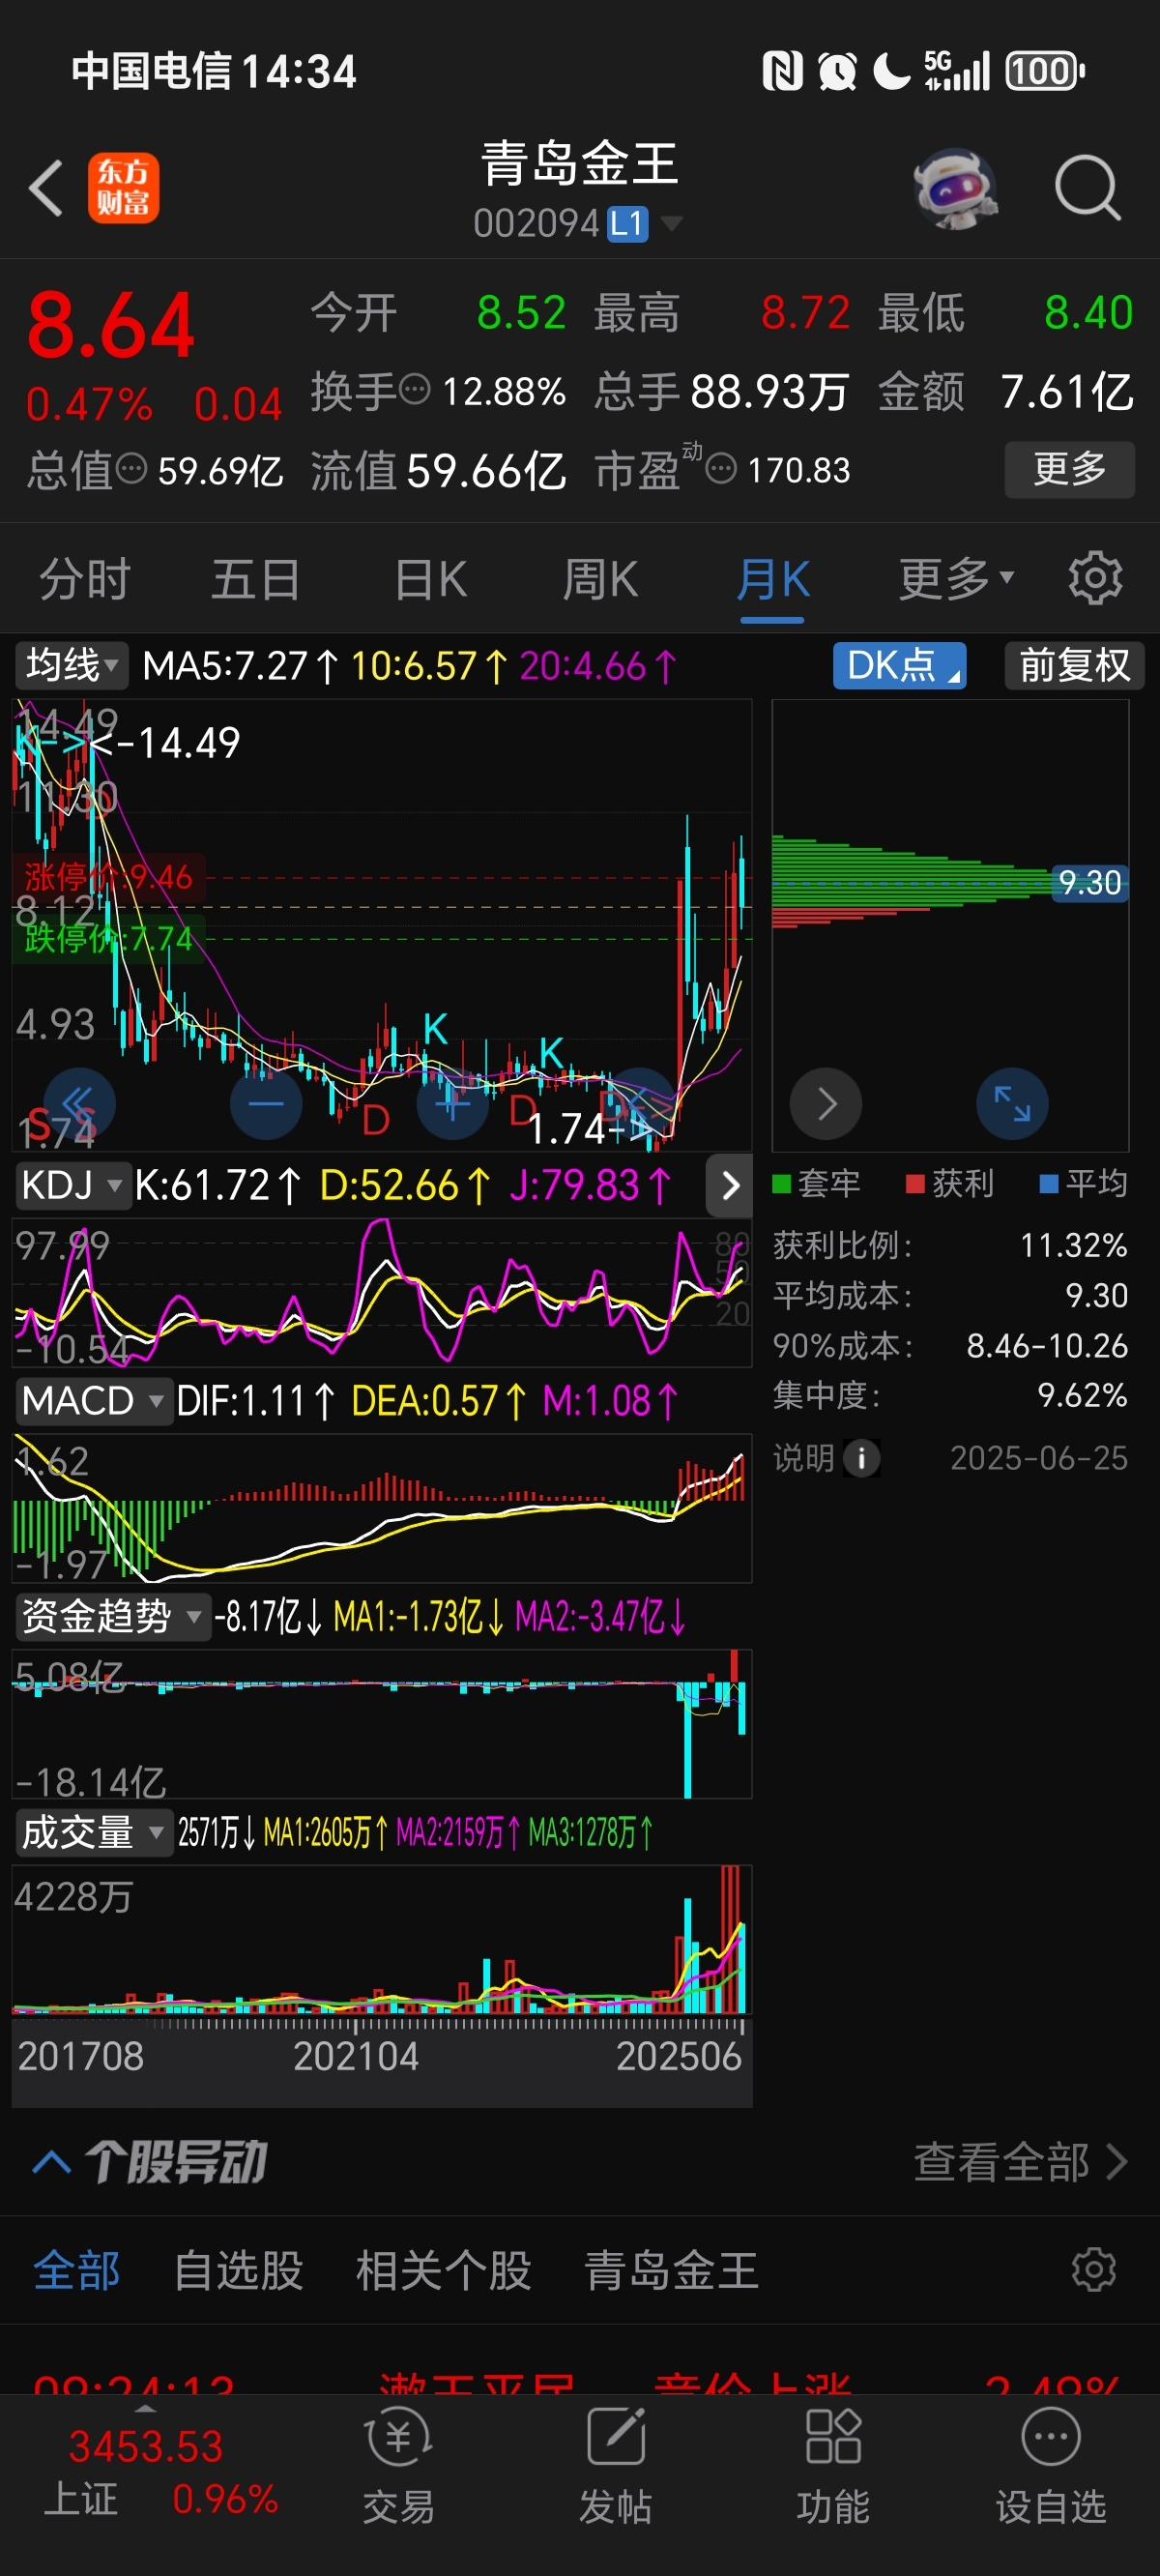Viewport: 1160px width, 2576px height.
Task: Tap the green 套牢 legend swatch
Action: 781,1184
